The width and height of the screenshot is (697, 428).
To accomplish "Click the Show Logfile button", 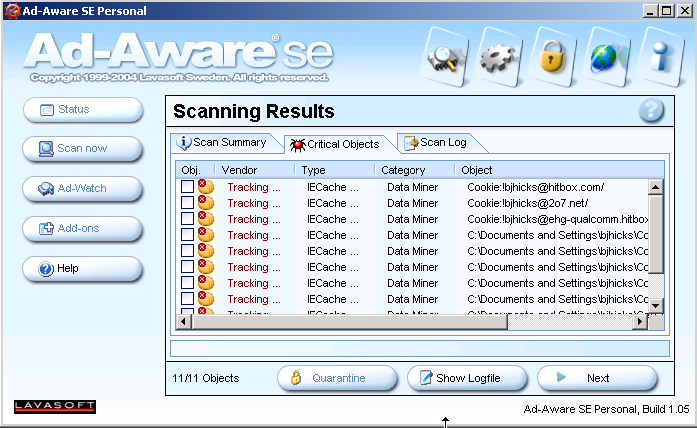I will [467, 378].
